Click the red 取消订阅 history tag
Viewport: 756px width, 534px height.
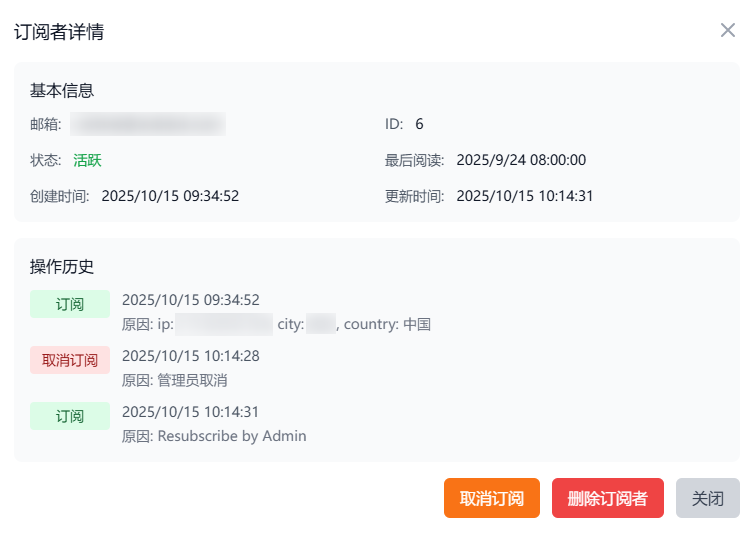coord(70,360)
